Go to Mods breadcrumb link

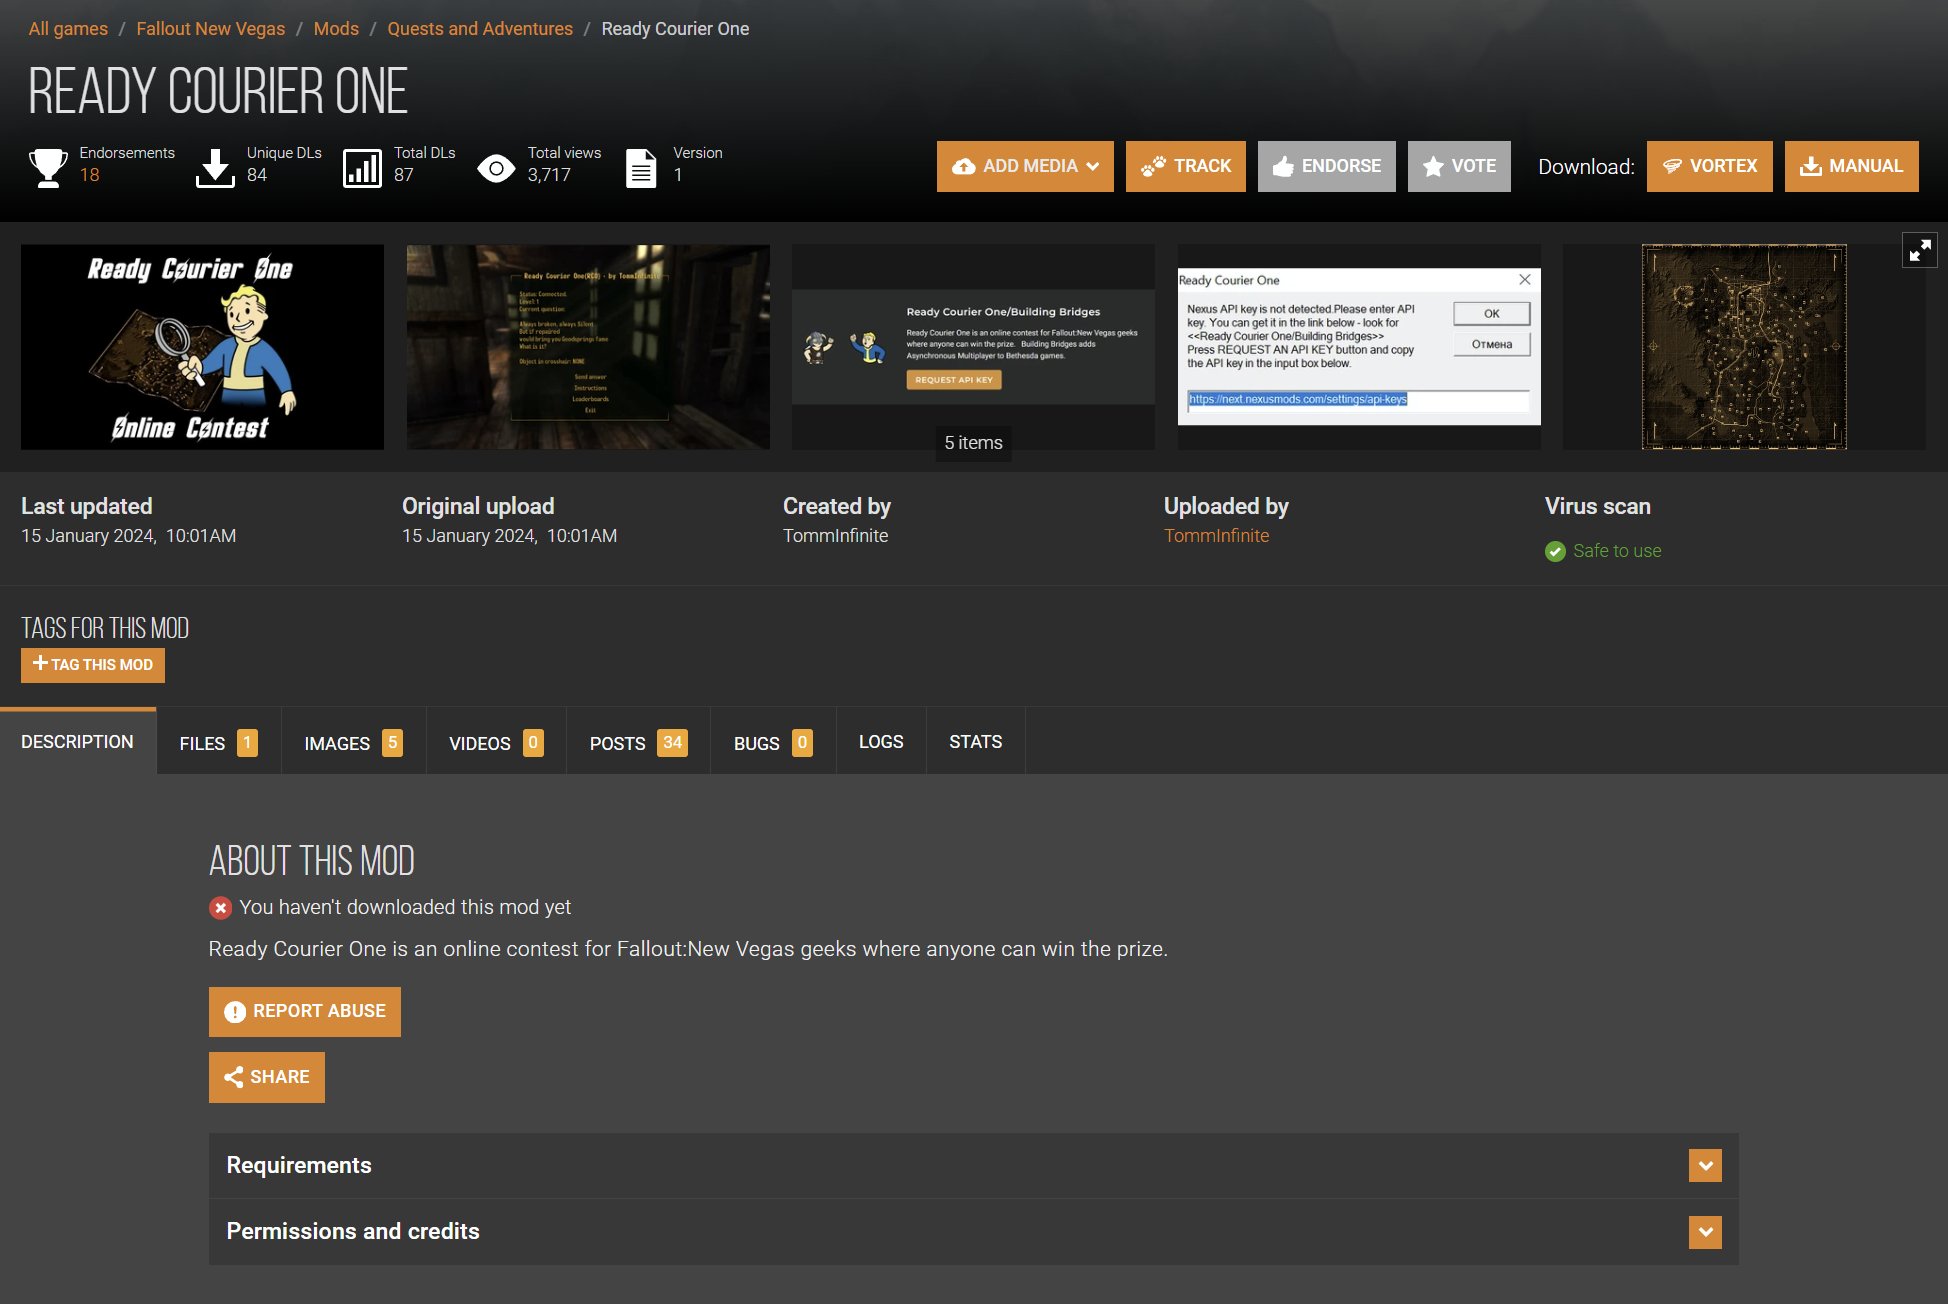[x=336, y=29]
